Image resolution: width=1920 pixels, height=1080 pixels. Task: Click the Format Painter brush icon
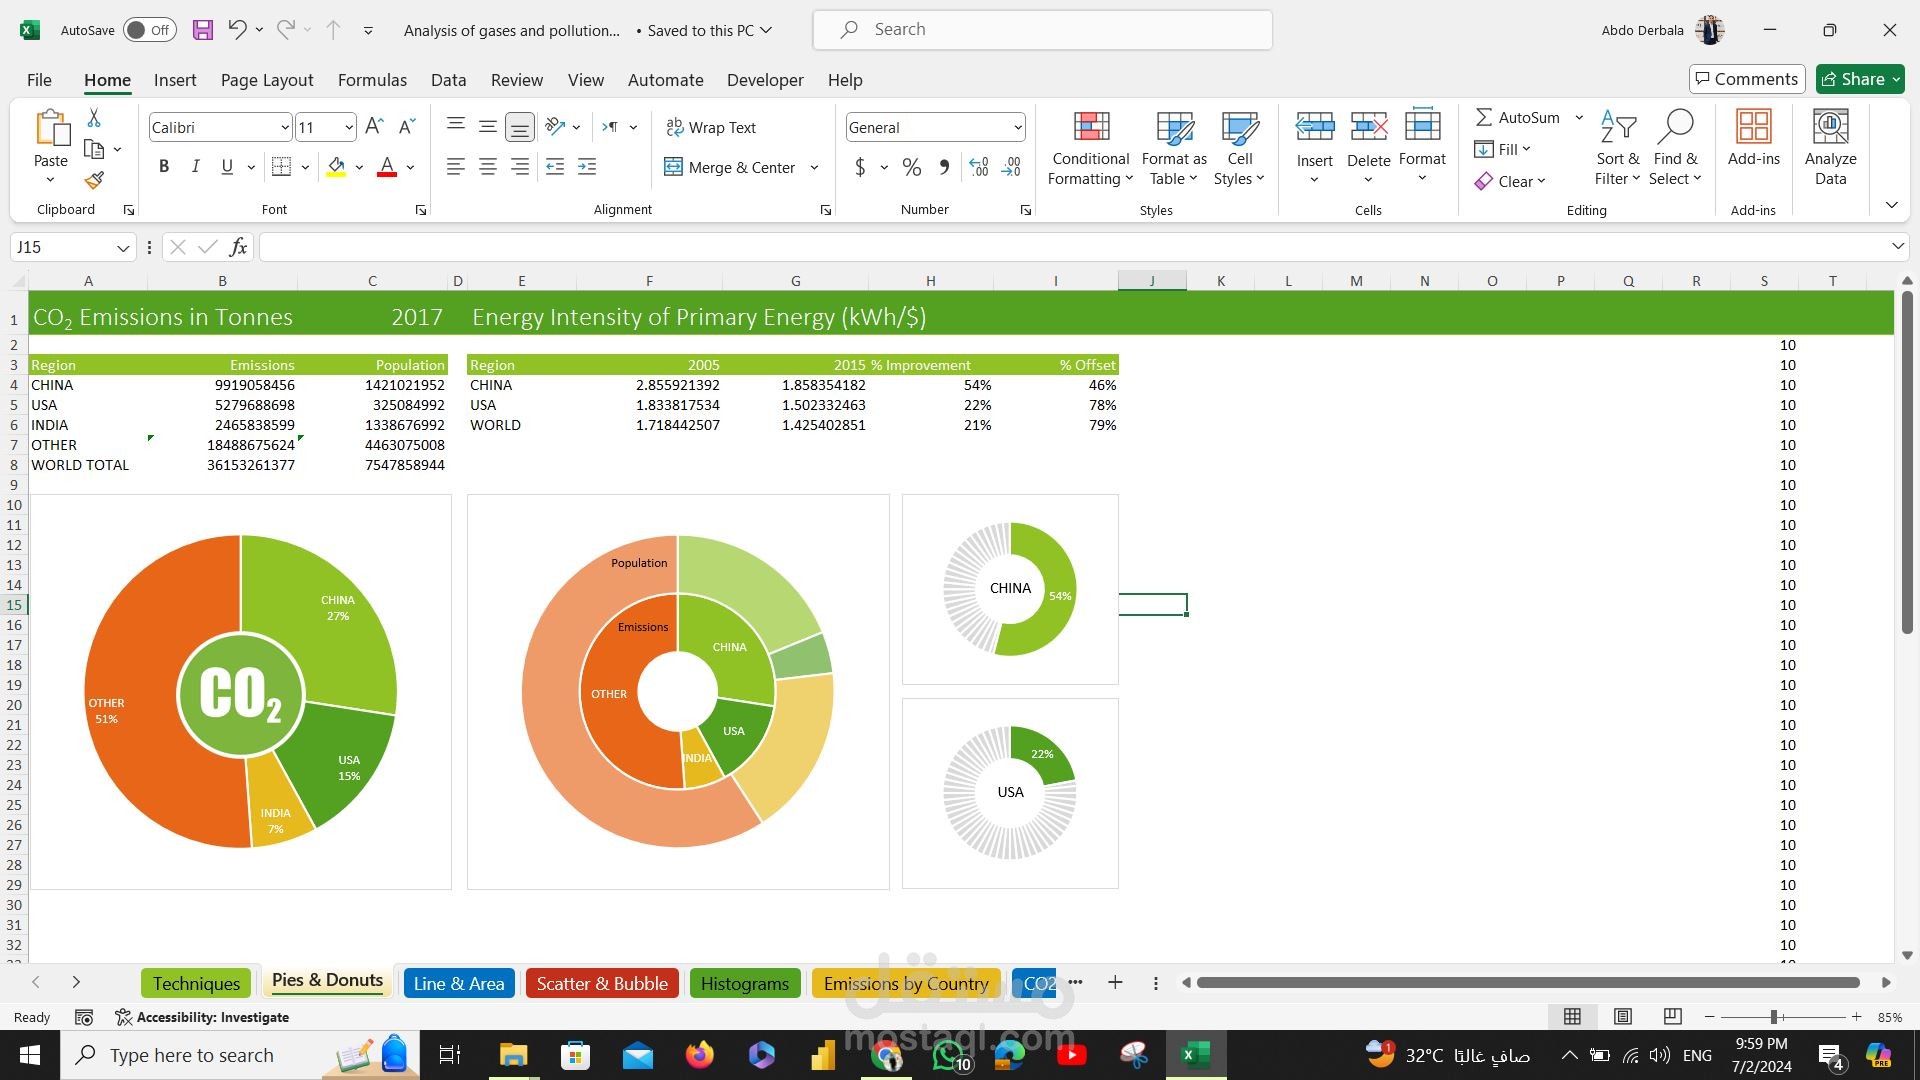[94, 180]
